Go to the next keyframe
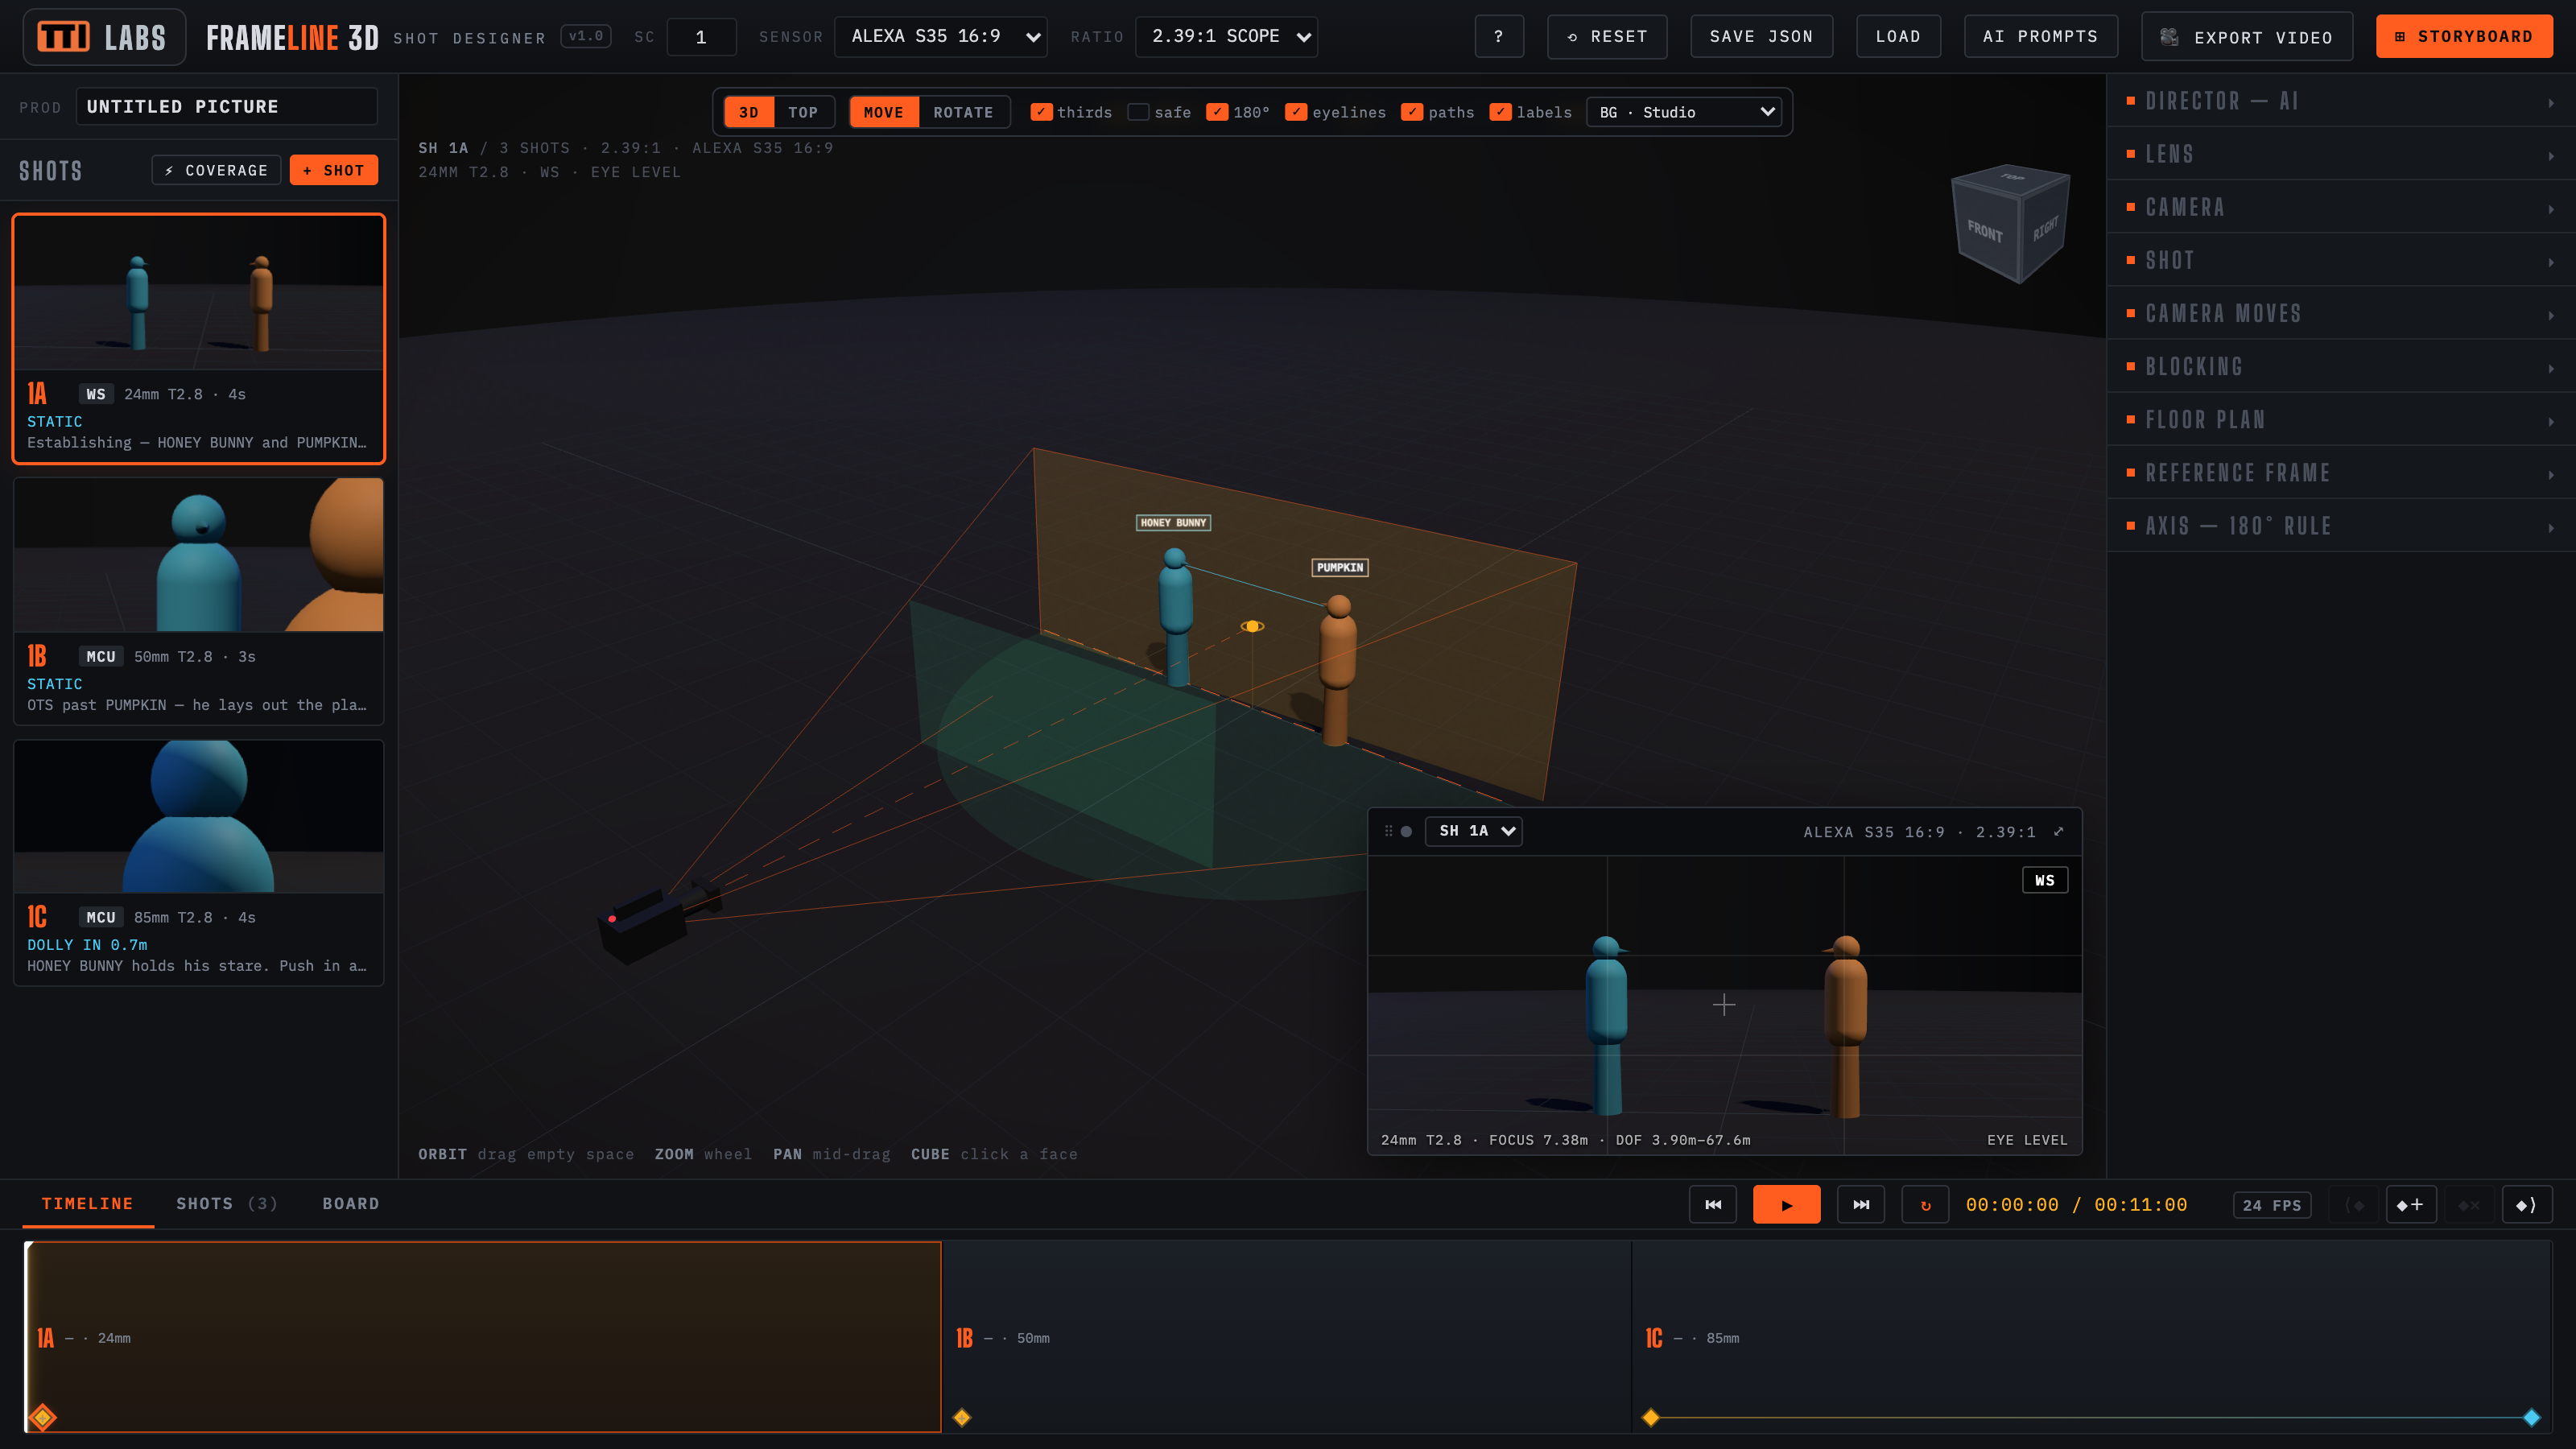The height and width of the screenshot is (1449, 2576). [x=2526, y=1204]
